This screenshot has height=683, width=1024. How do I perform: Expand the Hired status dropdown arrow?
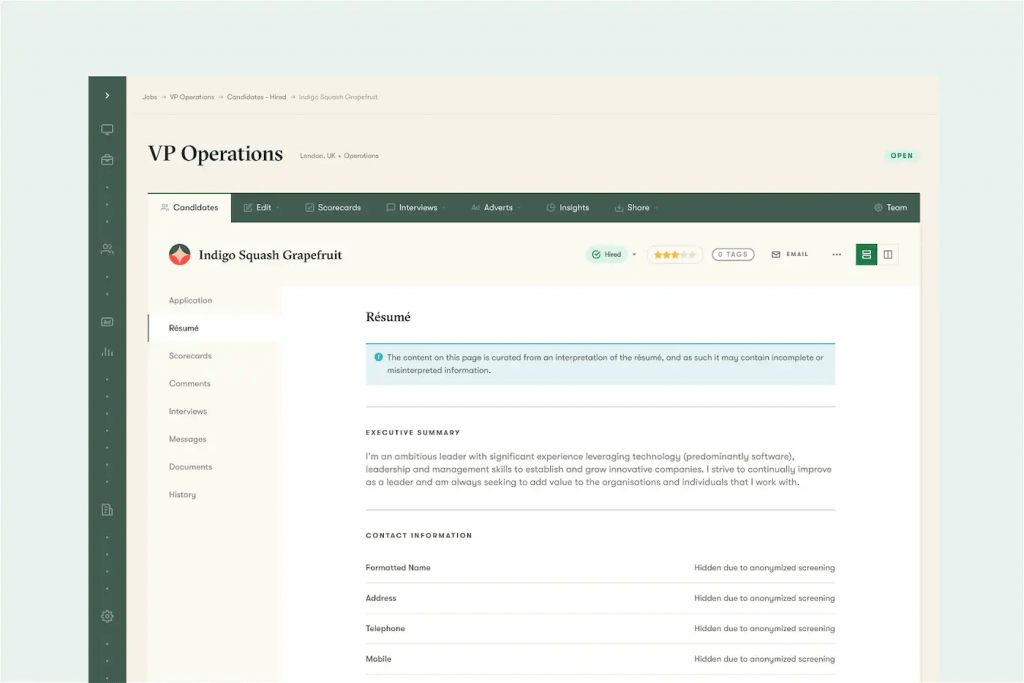pos(633,254)
